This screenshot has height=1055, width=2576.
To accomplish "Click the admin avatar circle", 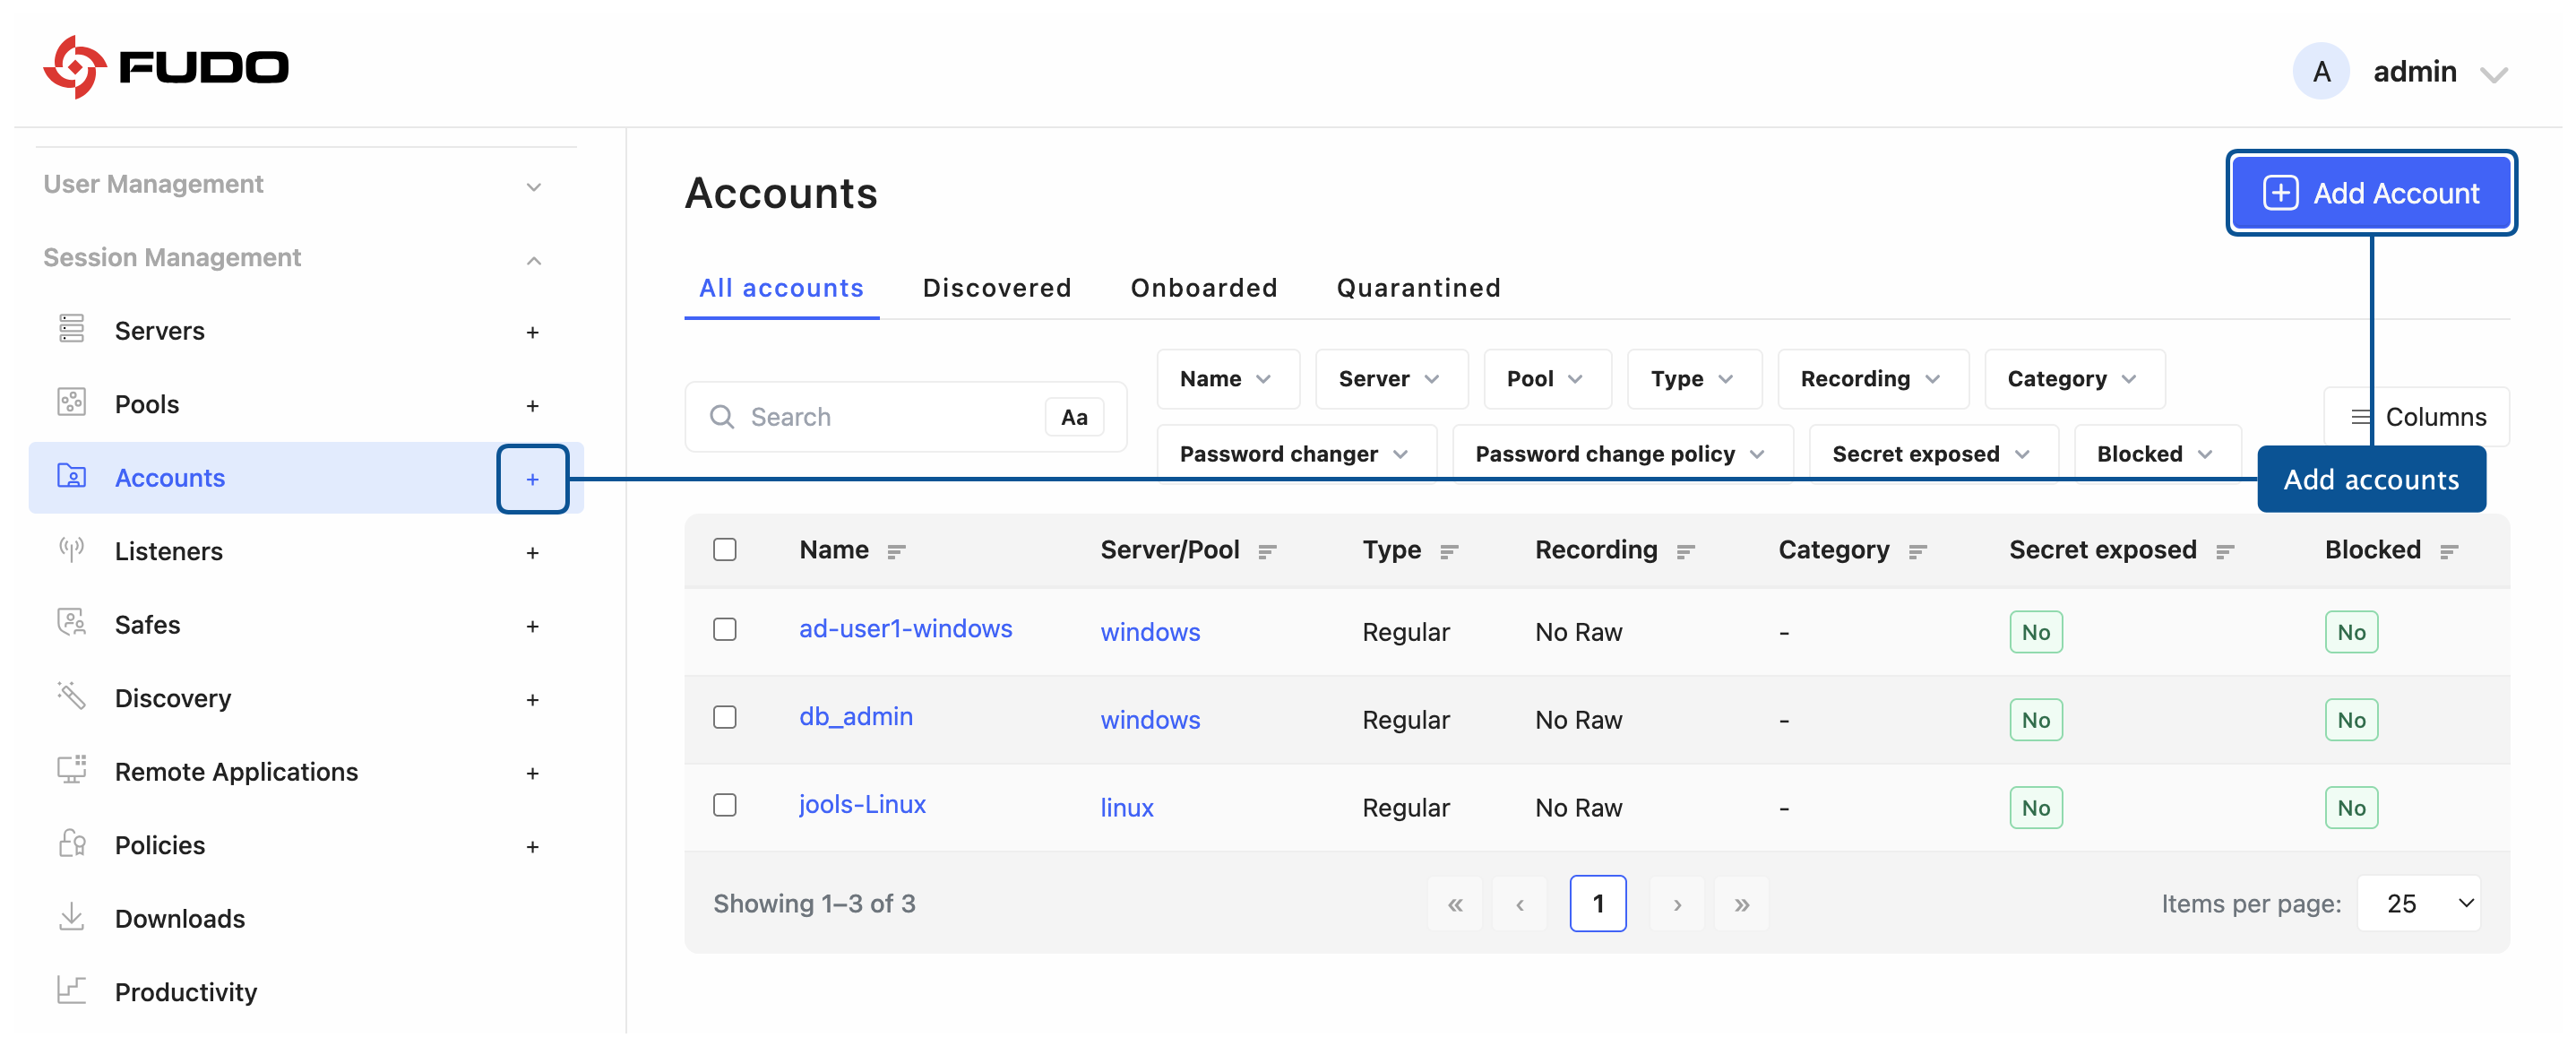I will point(2320,71).
